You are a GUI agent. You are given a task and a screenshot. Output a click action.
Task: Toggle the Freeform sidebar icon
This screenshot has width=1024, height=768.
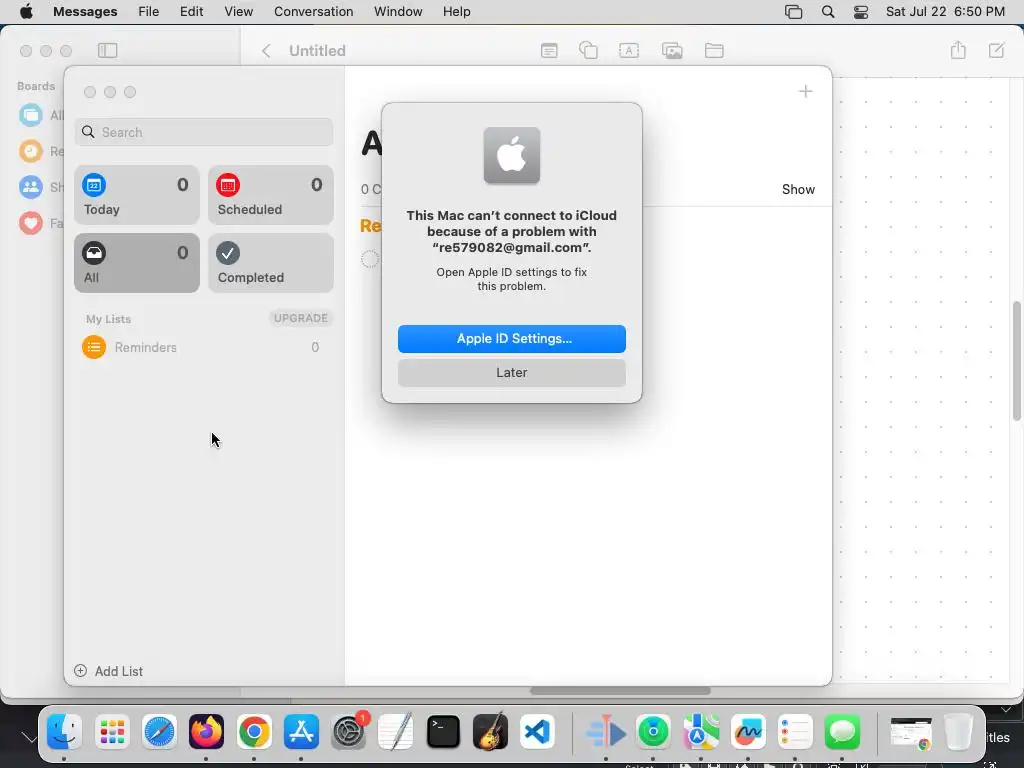tap(108, 50)
